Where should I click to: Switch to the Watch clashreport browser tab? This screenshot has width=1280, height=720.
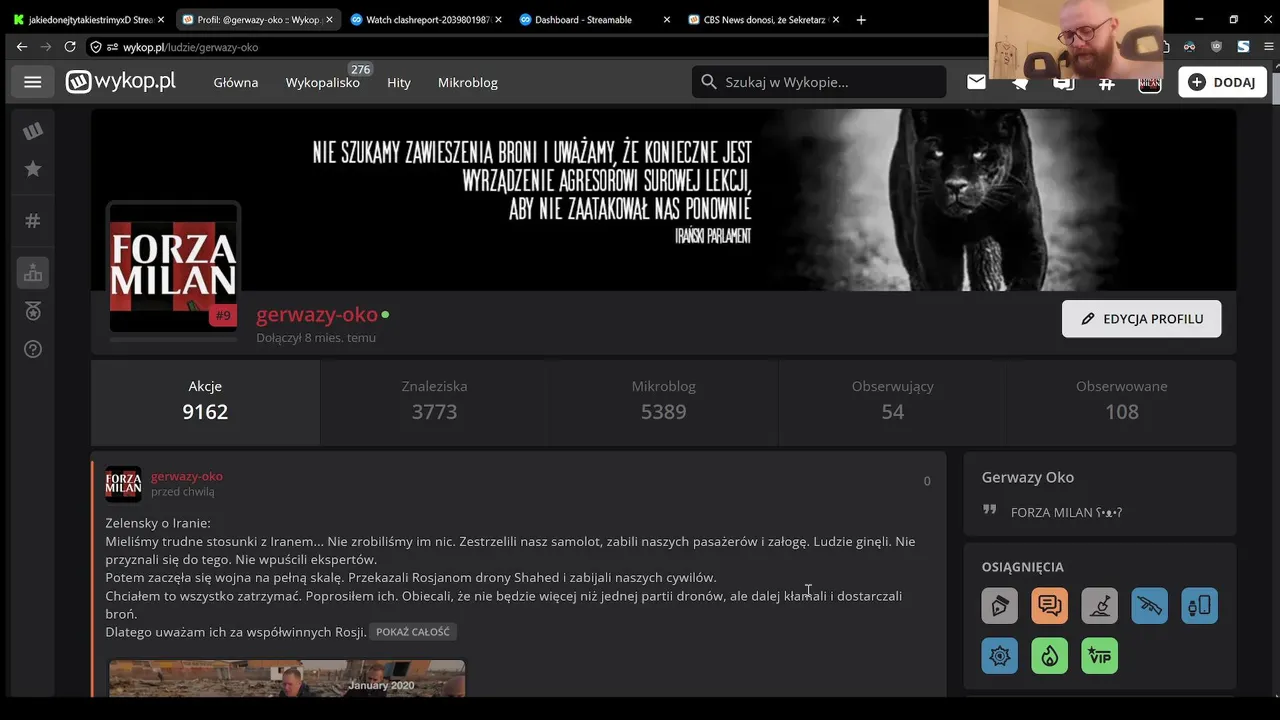click(x=428, y=19)
